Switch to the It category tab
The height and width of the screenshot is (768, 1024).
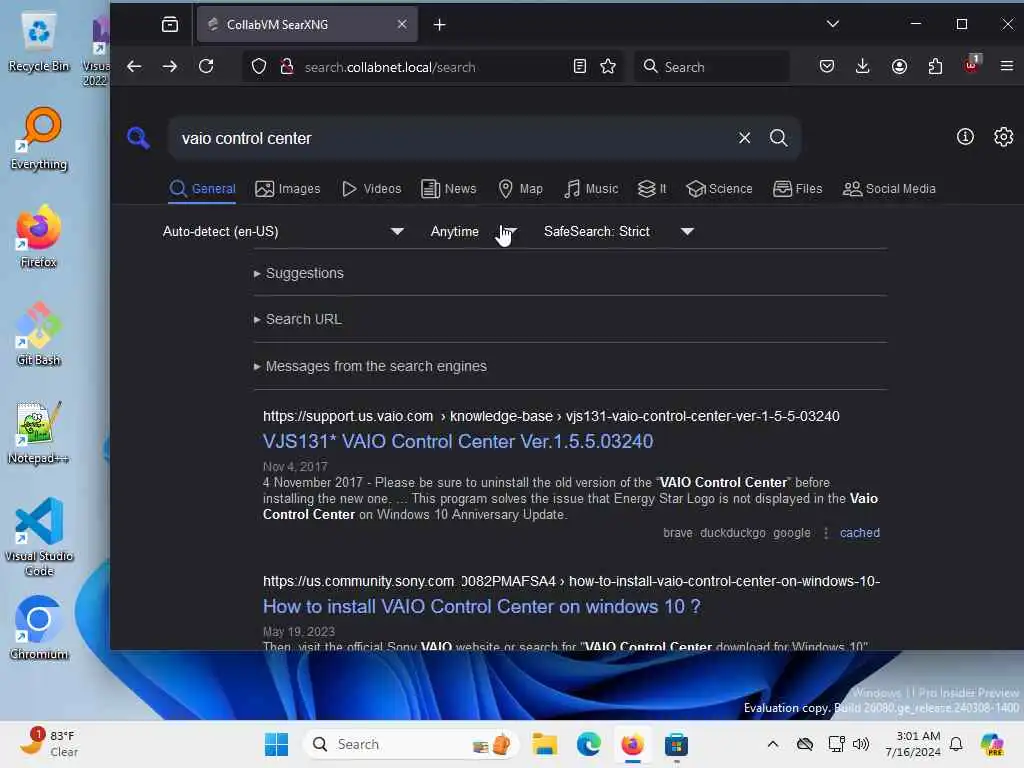click(x=652, y=189)
